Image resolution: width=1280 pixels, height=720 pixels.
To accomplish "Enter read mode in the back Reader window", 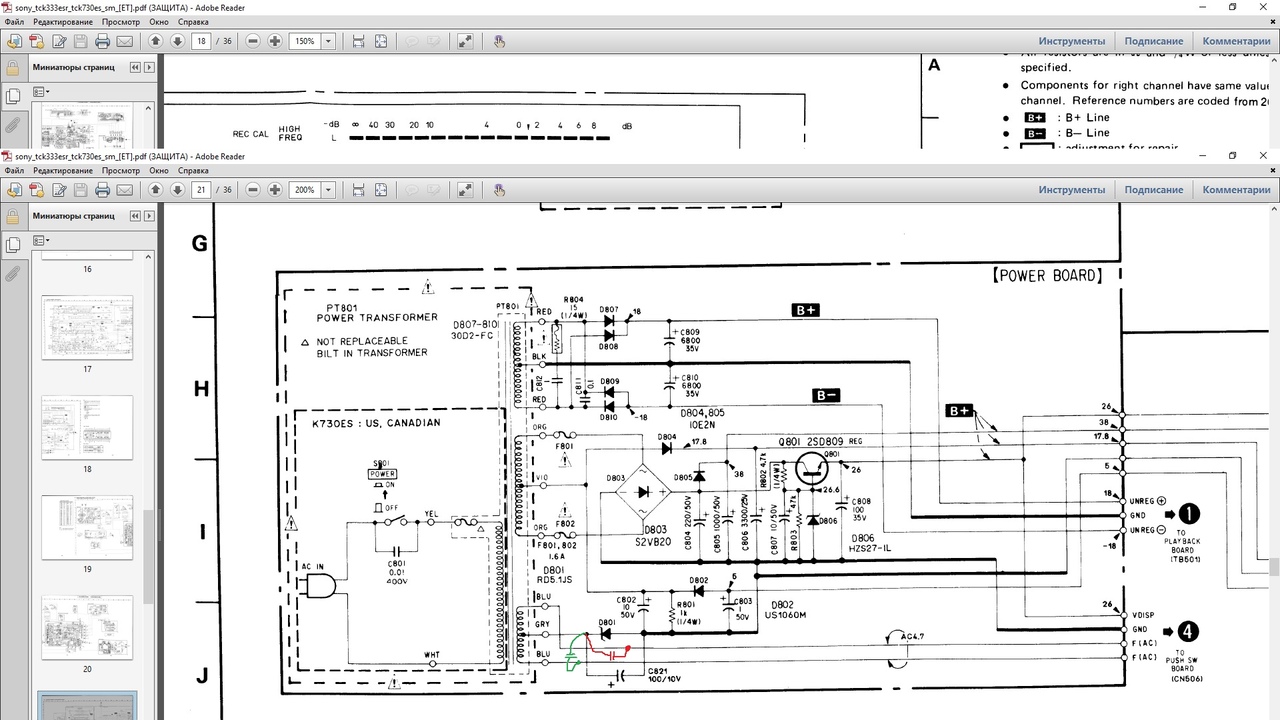I will click(465, 41).
